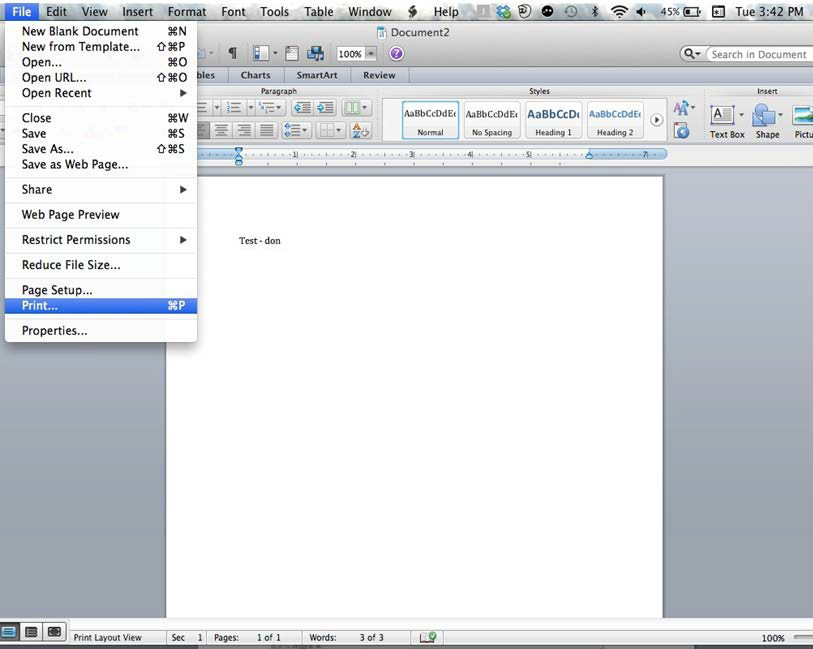Click the numbered list icon
Image resolution: width=813 pixels, height=649 pixels.
tap(234, 108)
